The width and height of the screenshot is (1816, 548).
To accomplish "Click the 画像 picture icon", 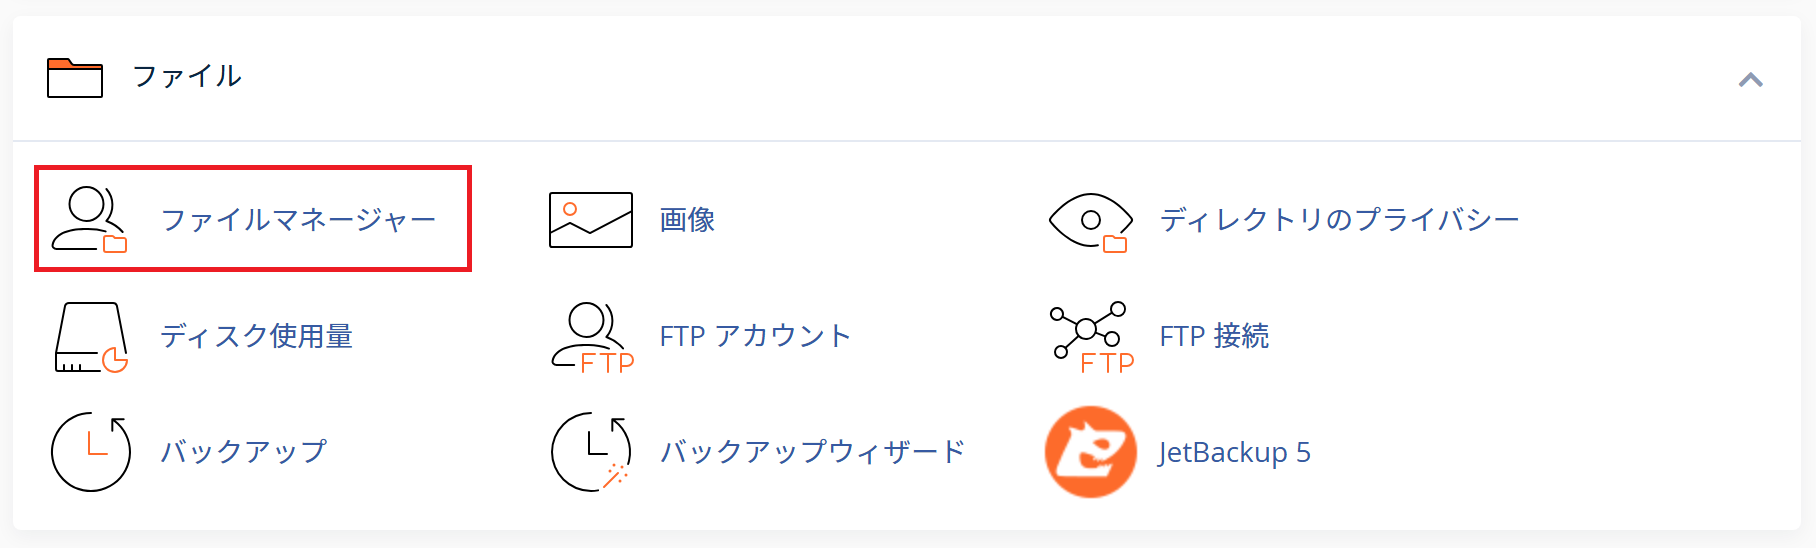I will click(591, 220).
